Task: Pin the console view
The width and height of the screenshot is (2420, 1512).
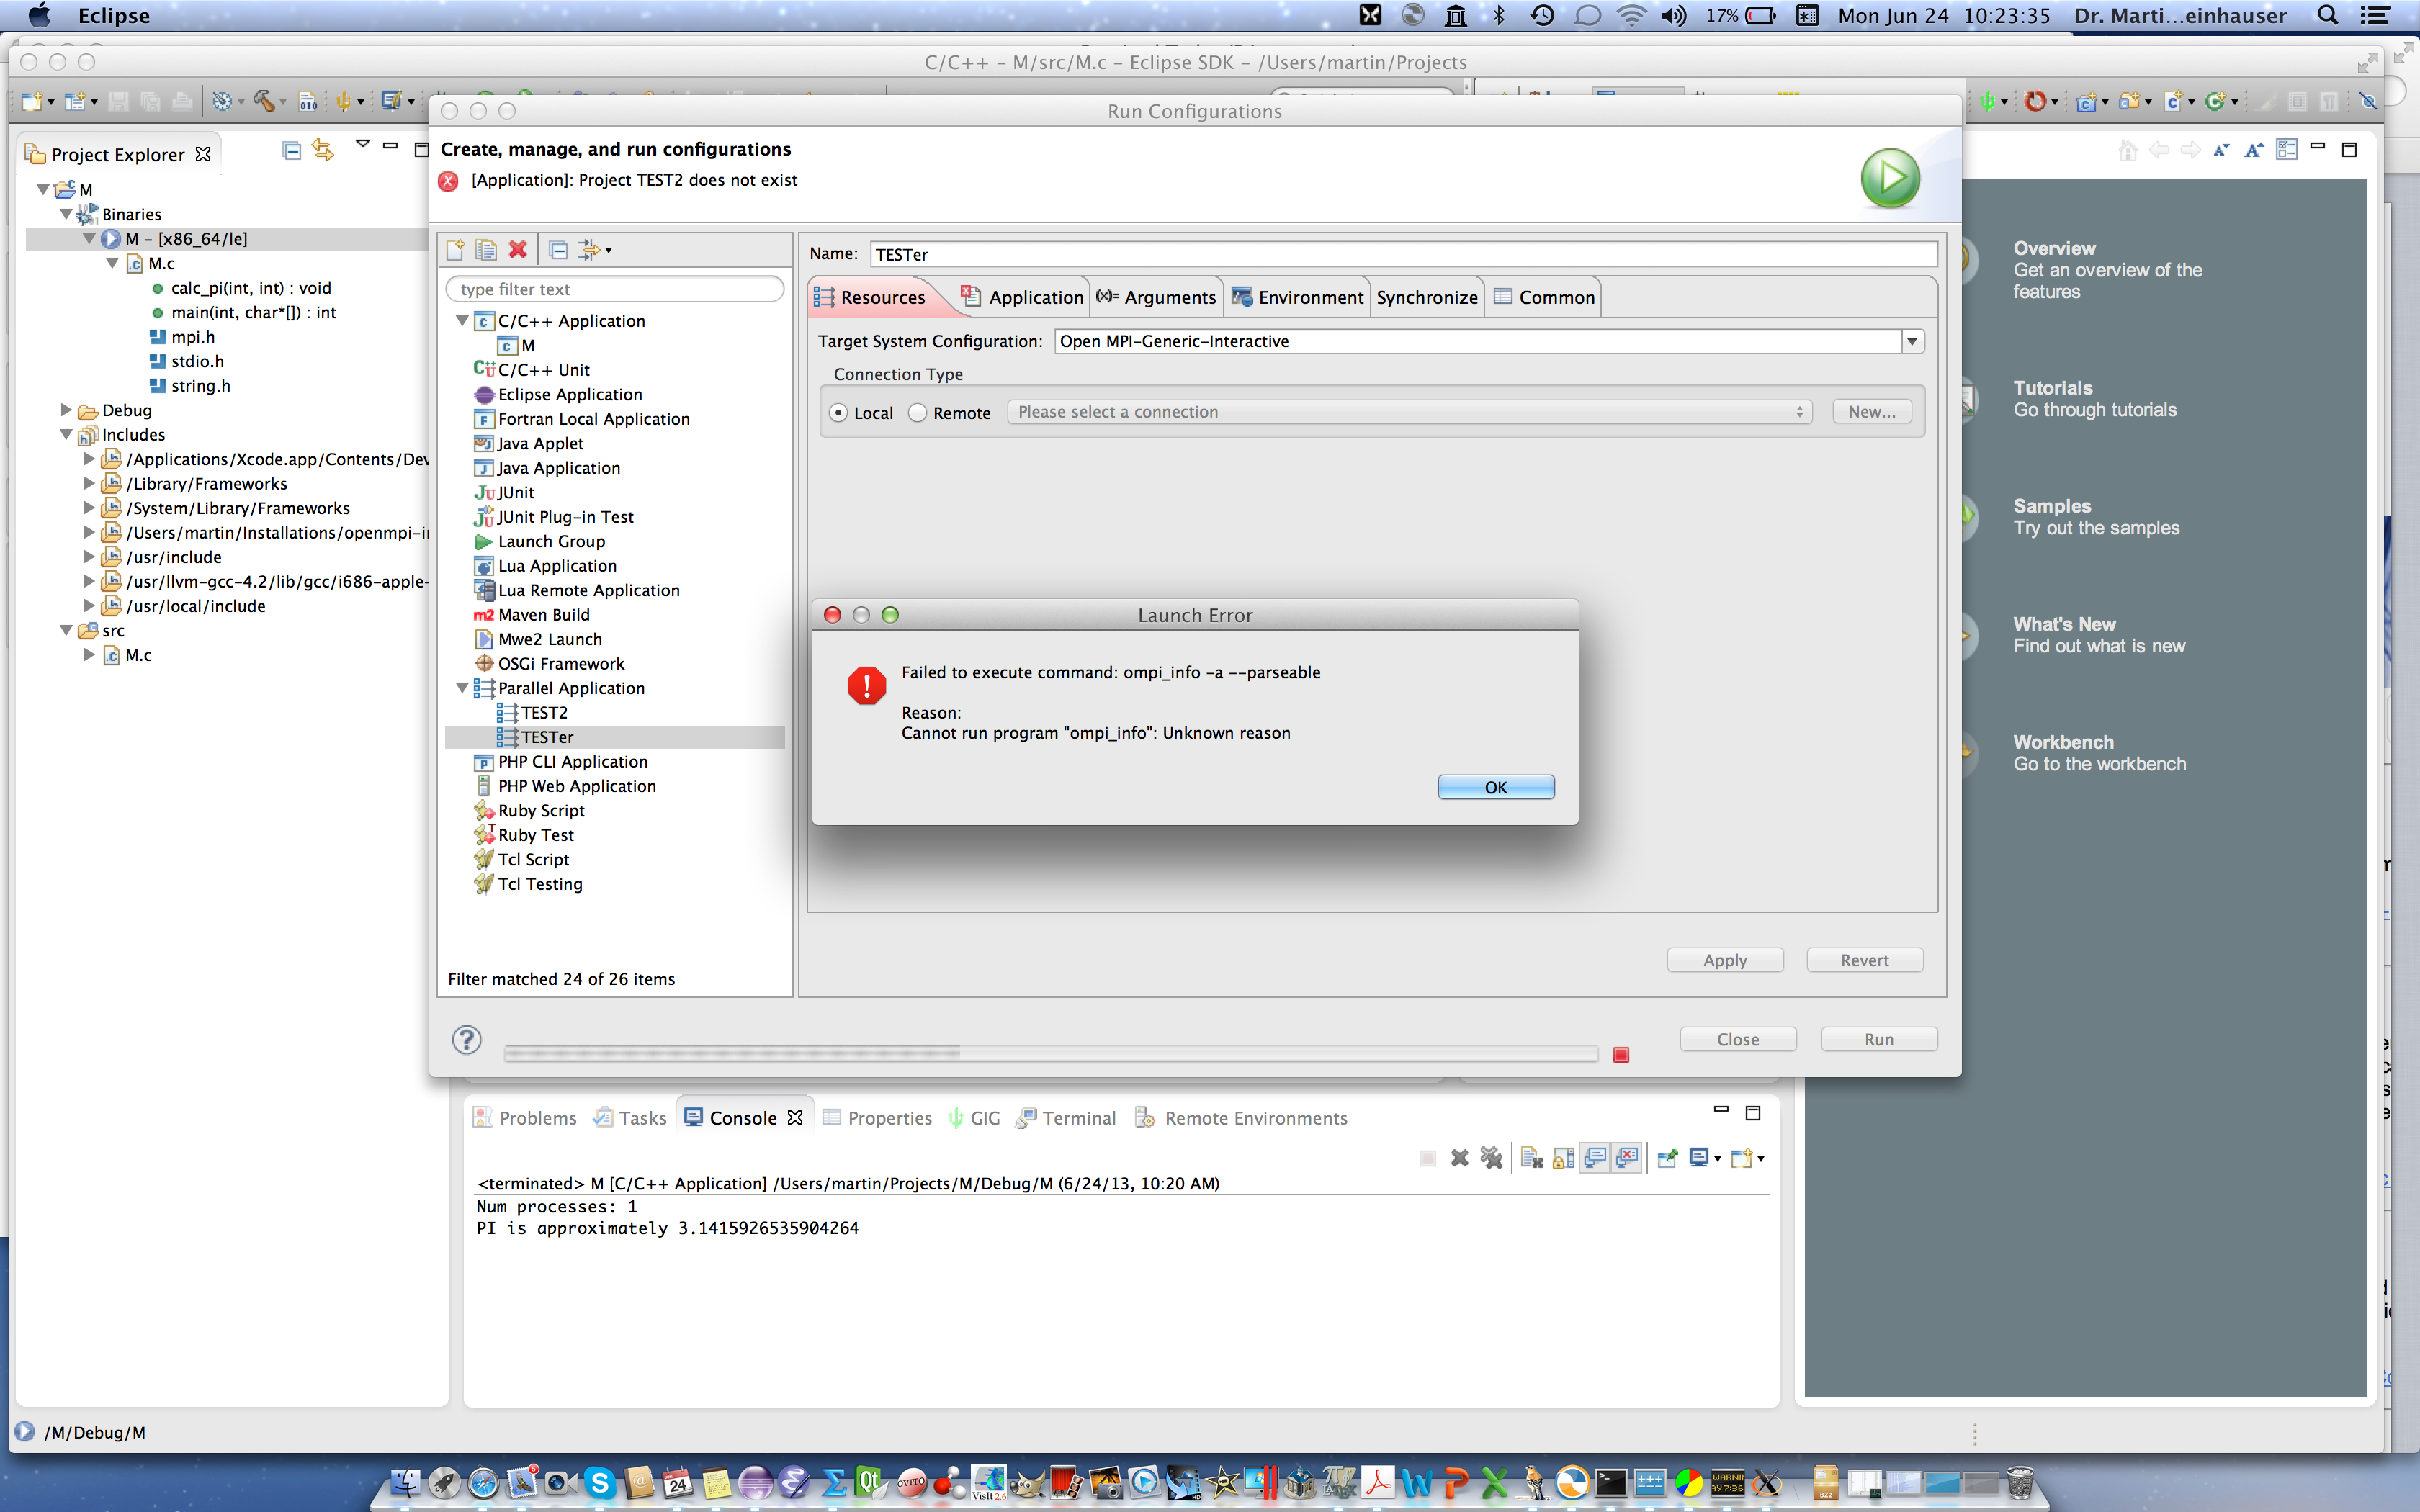Action: click(1667, 1158)
